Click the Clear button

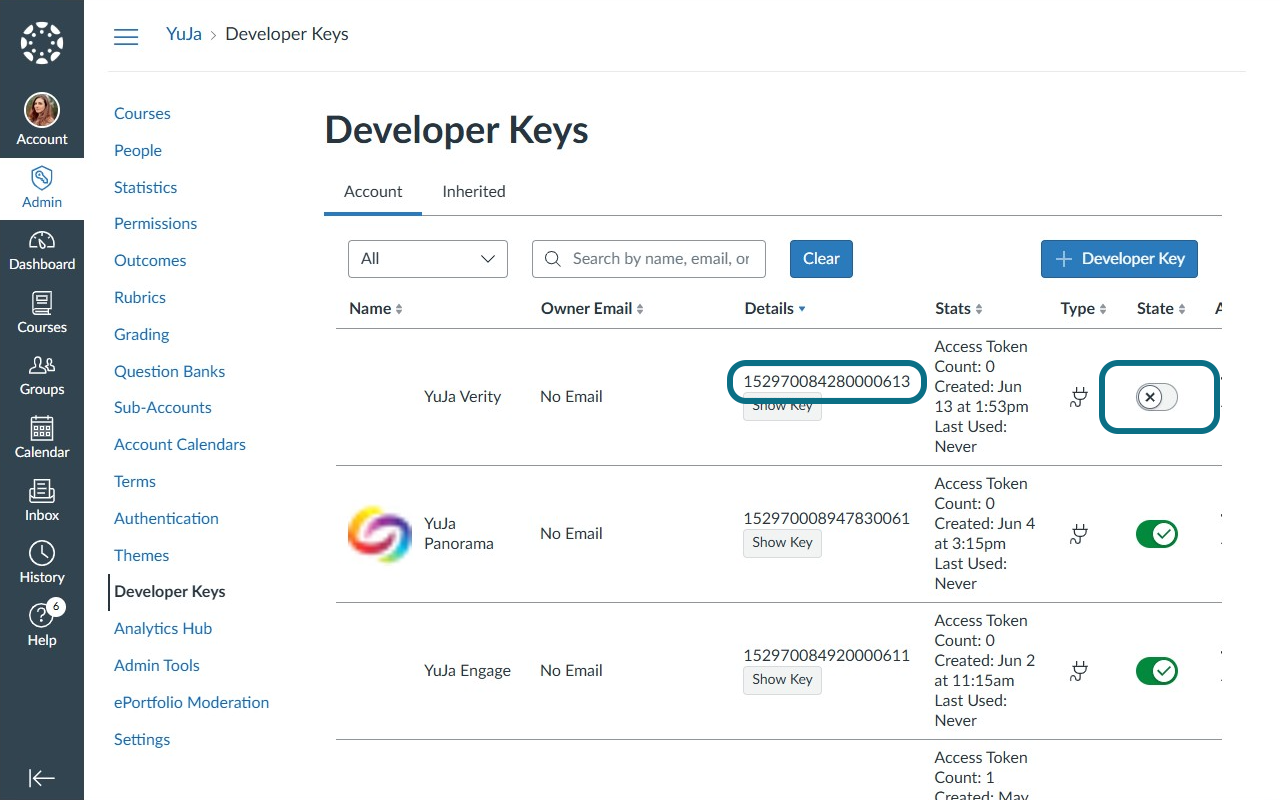[x=821, y=259]
